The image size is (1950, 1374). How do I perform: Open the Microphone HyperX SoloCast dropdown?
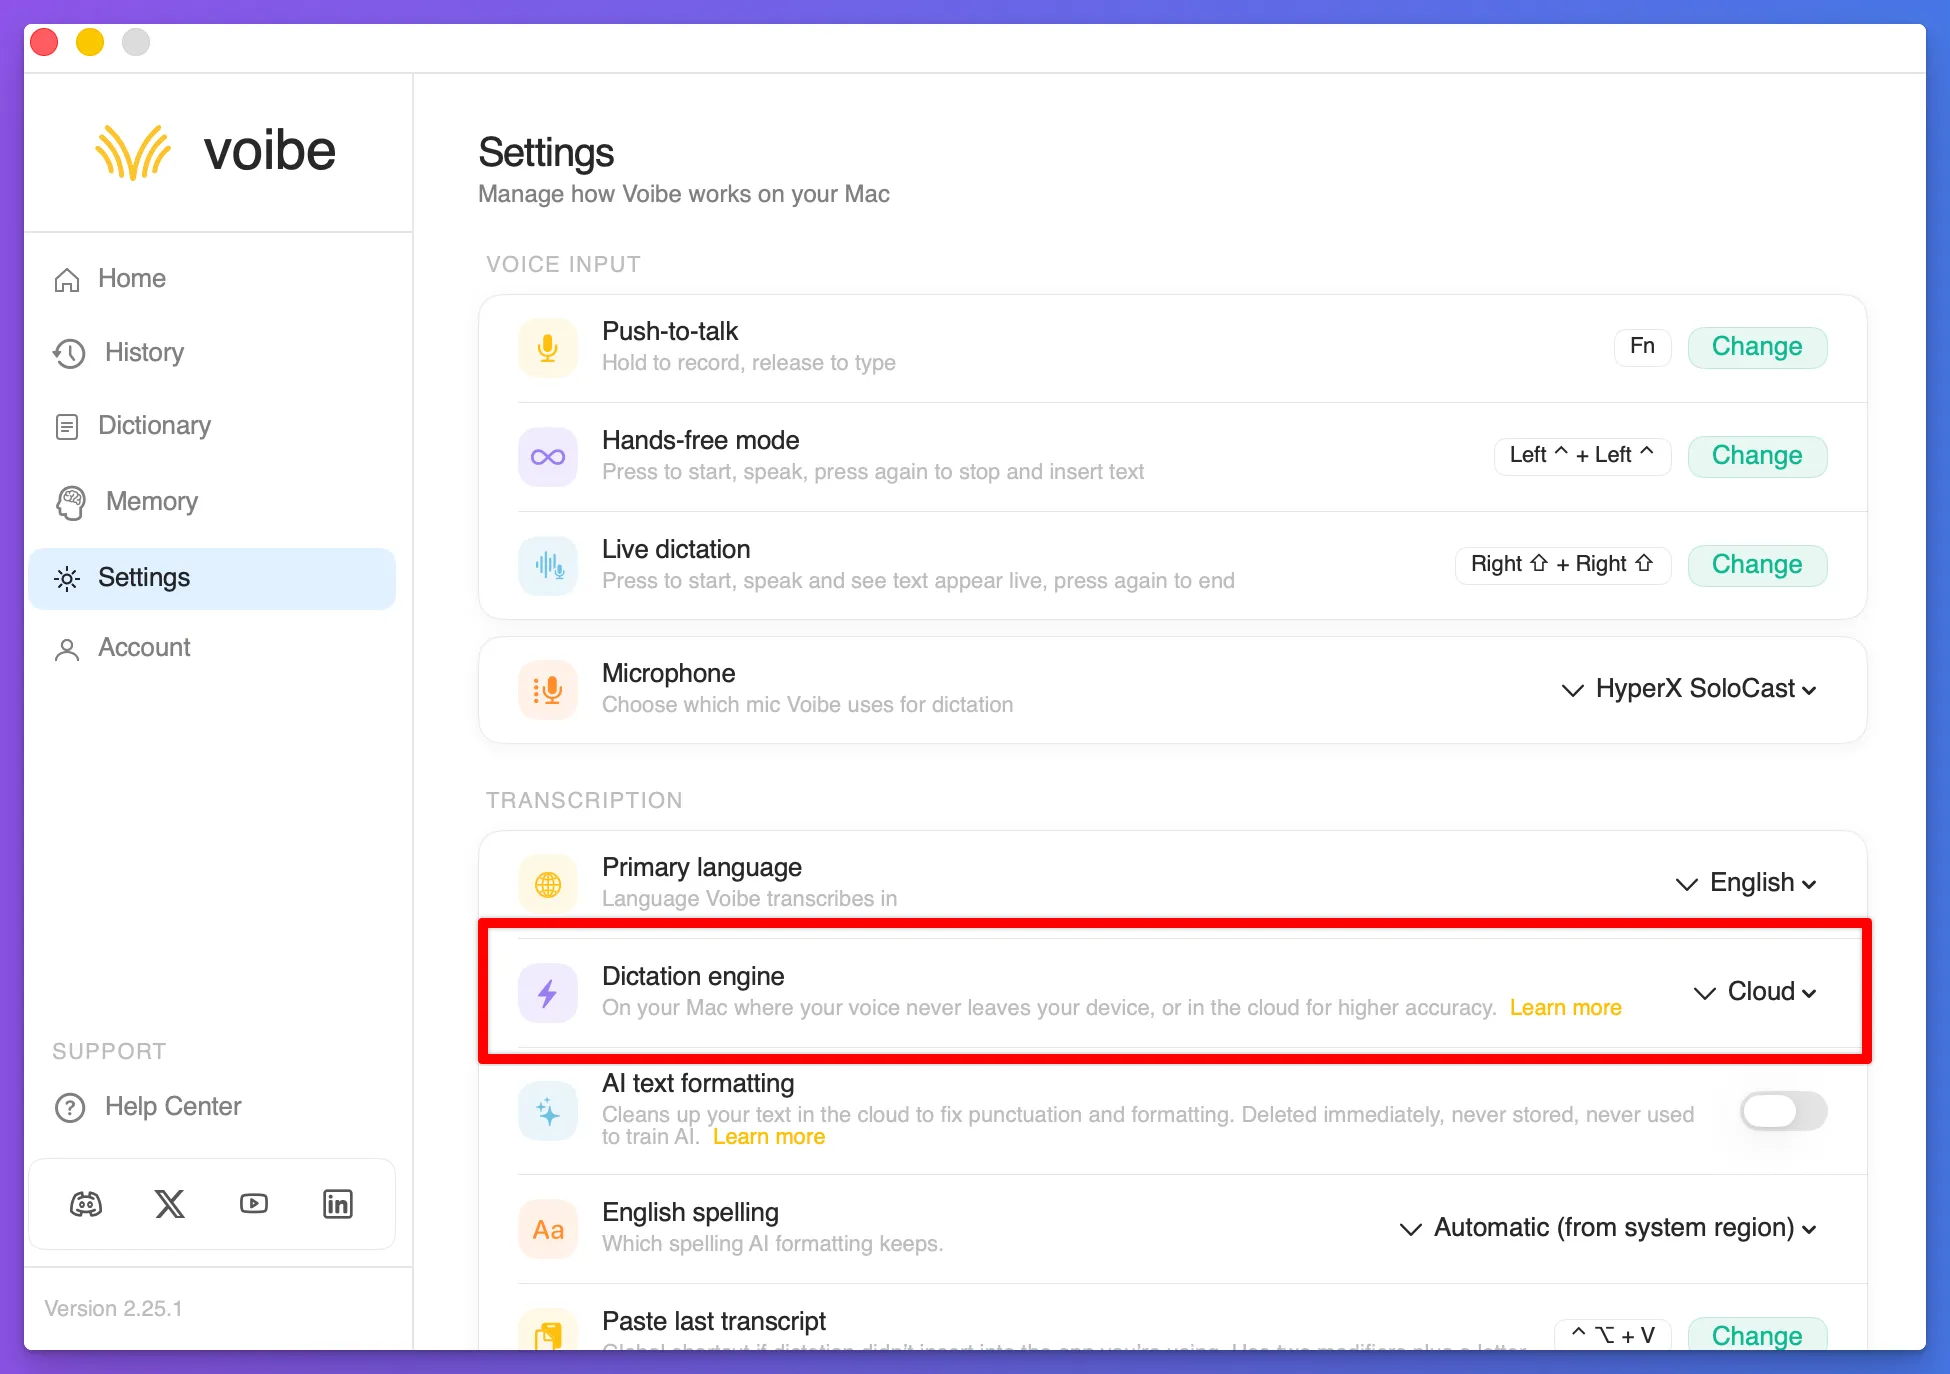(x=1690, y=689)
